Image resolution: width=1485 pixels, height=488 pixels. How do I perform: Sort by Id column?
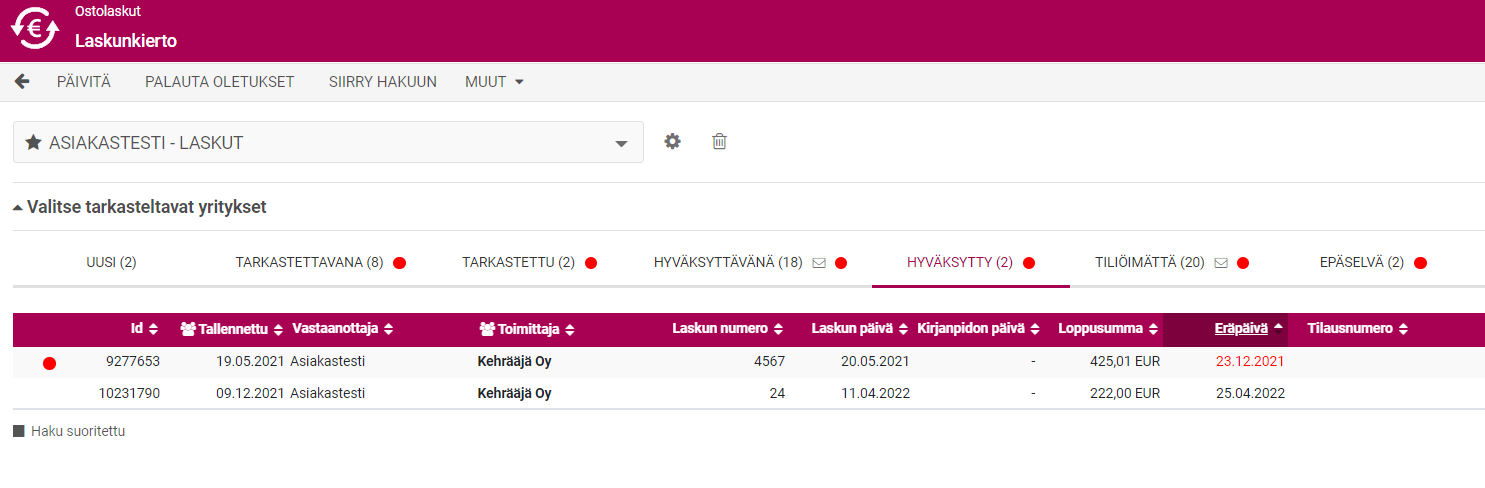[143, 328]
